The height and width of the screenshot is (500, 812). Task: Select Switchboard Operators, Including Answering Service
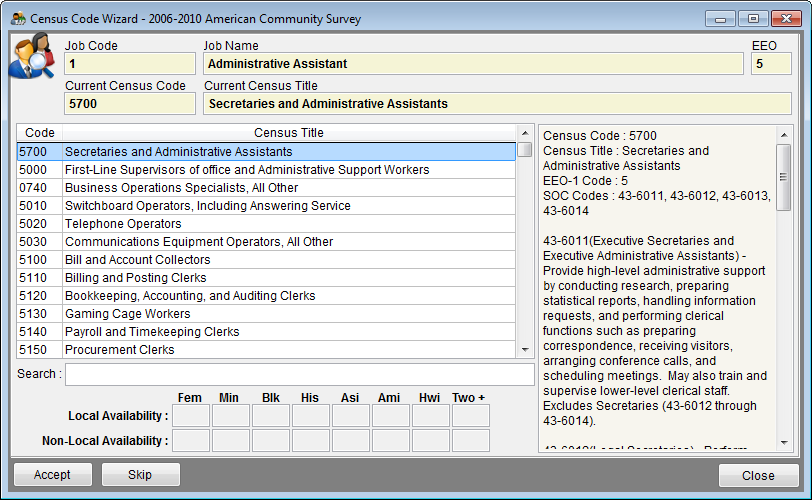coord(266,205)
